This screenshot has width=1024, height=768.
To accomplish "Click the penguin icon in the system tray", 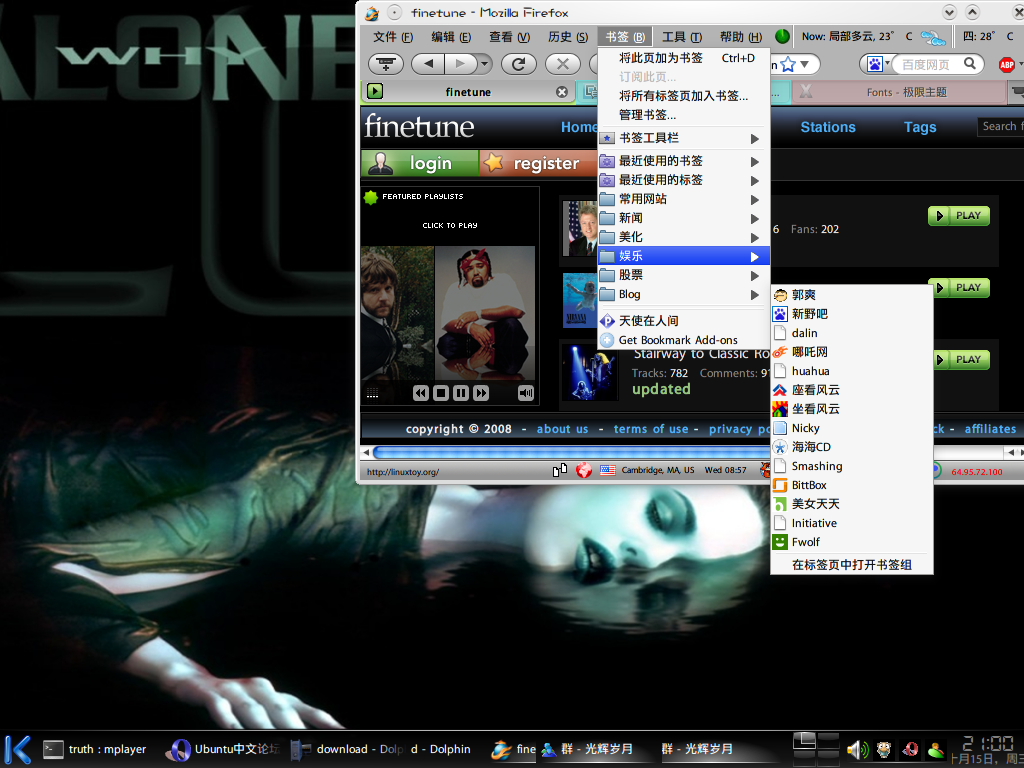I will coord(884,750).
